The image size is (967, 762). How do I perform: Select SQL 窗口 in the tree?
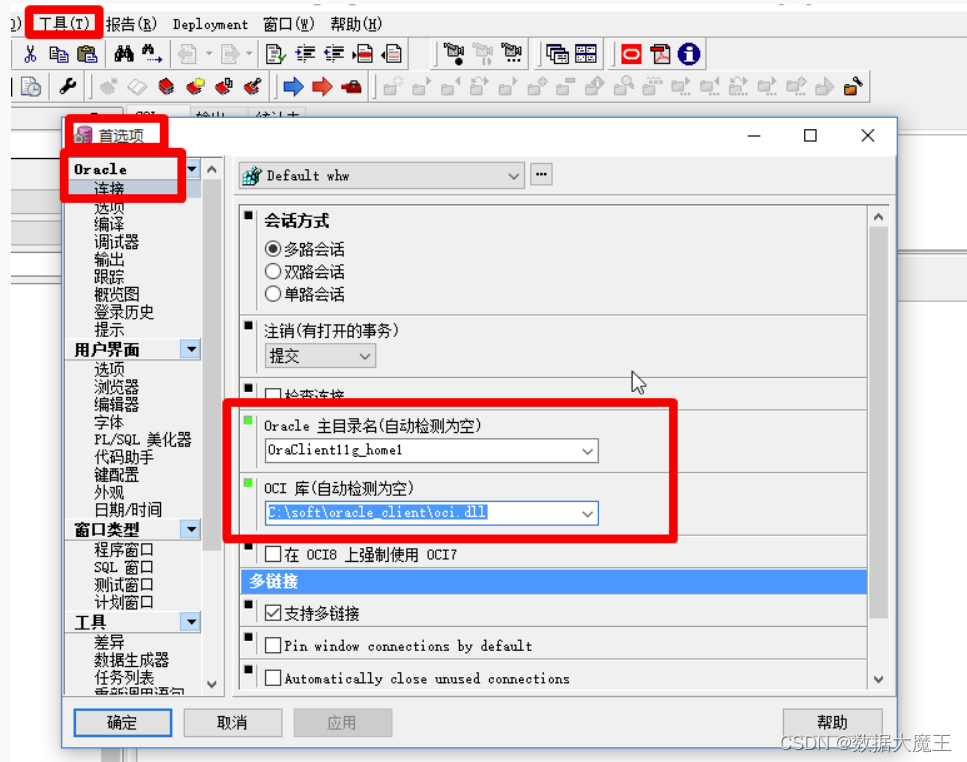[123, 567]
